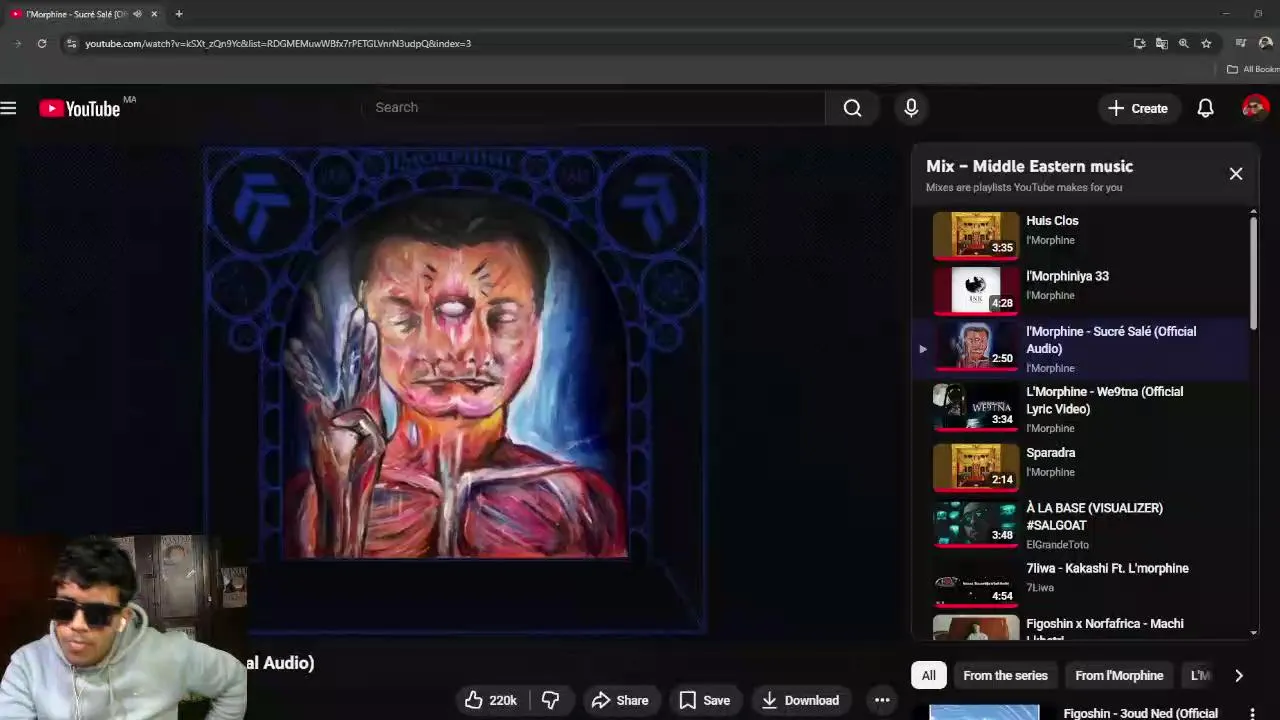Select the L'Morphine - We9tna lyric video
Screen dimensions: 1280x720
(1082, 408)
